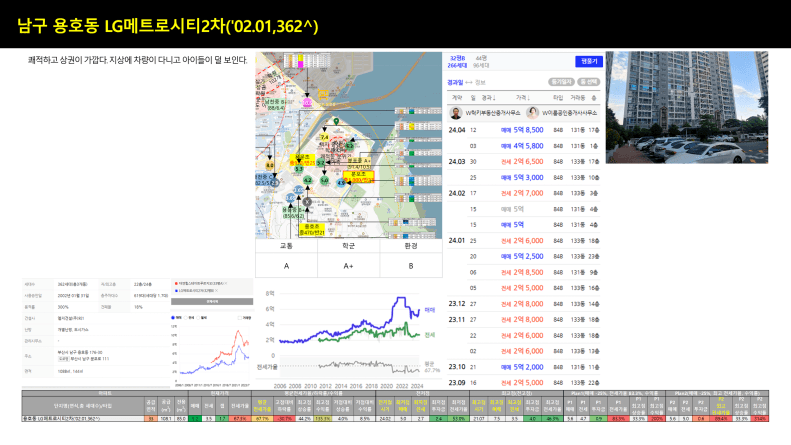This screenshot has width=791, height=445.
Task: Click the yellow bus icon on the map
Action: pos(323,94)
